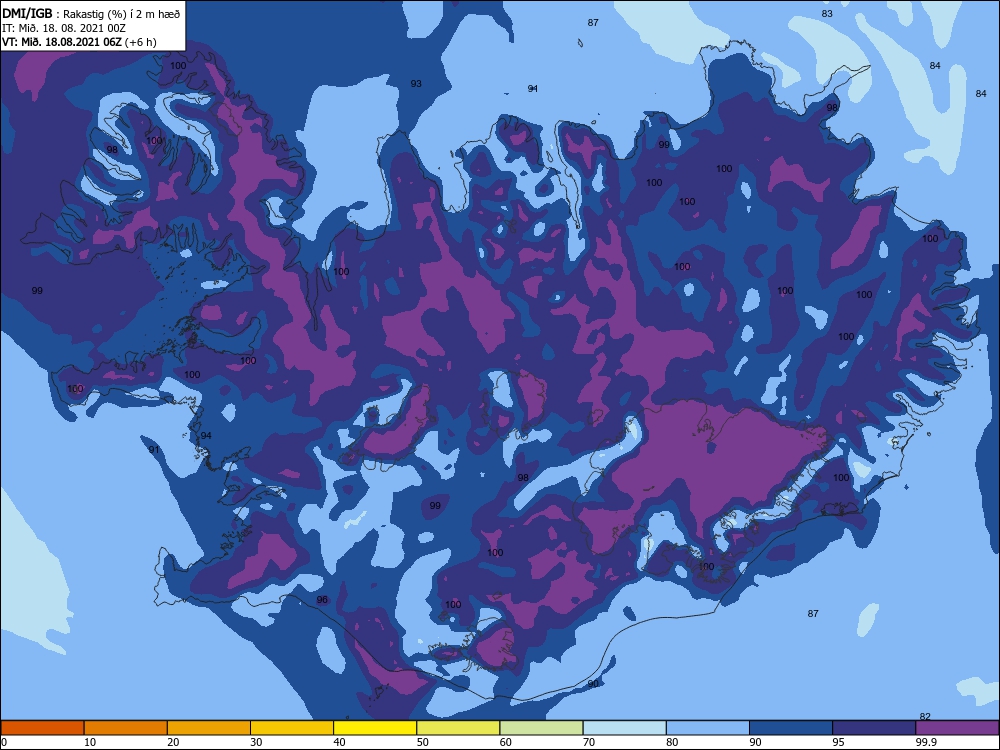Click the legend scale label '10'
The image size is (1000, 750).
[90, 742]
